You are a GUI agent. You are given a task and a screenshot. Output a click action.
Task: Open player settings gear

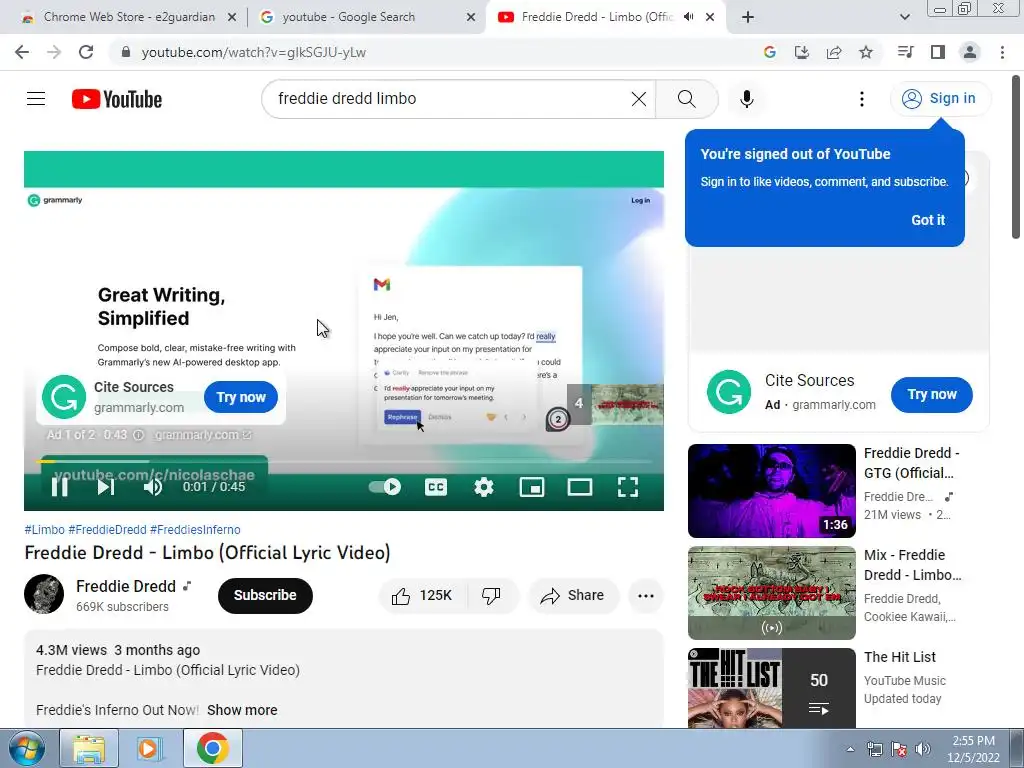(483, 487)
